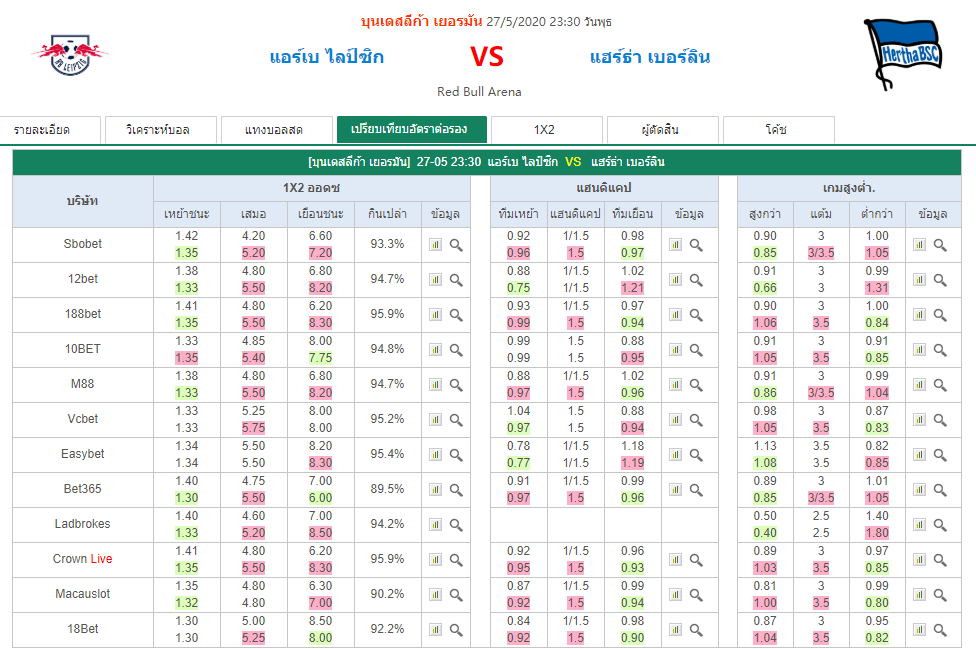Open the Ladbrokes 1X2 chart icon
Viewport: 976px width, 649px height.
[x=435, y=525]
